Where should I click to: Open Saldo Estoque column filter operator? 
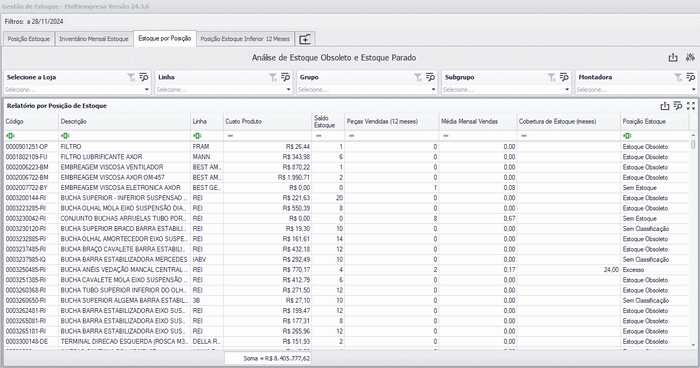click(319, 136)
